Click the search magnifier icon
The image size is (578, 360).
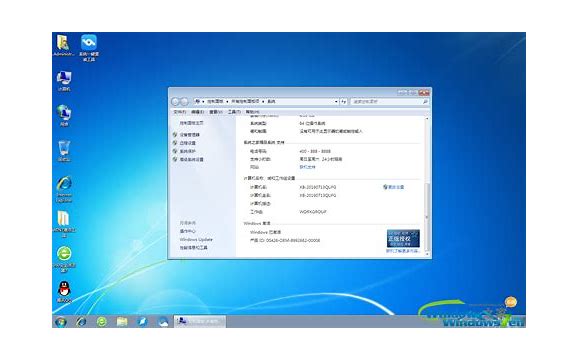coord(425,101)
